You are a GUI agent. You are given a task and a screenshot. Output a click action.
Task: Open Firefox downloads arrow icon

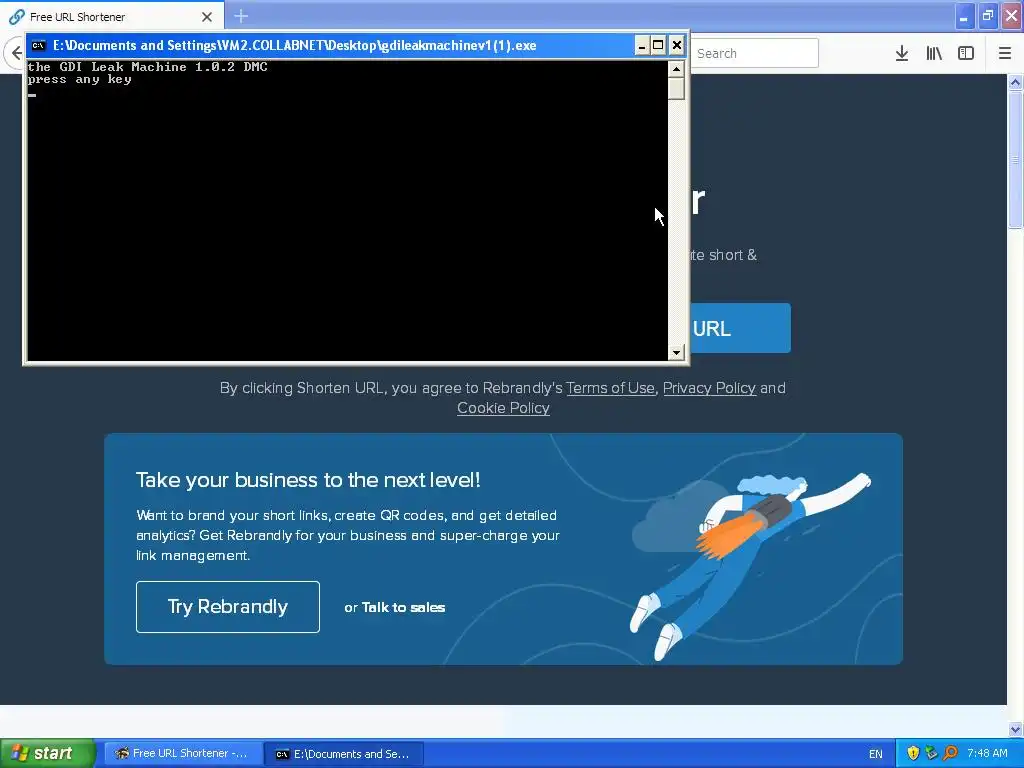902,54
